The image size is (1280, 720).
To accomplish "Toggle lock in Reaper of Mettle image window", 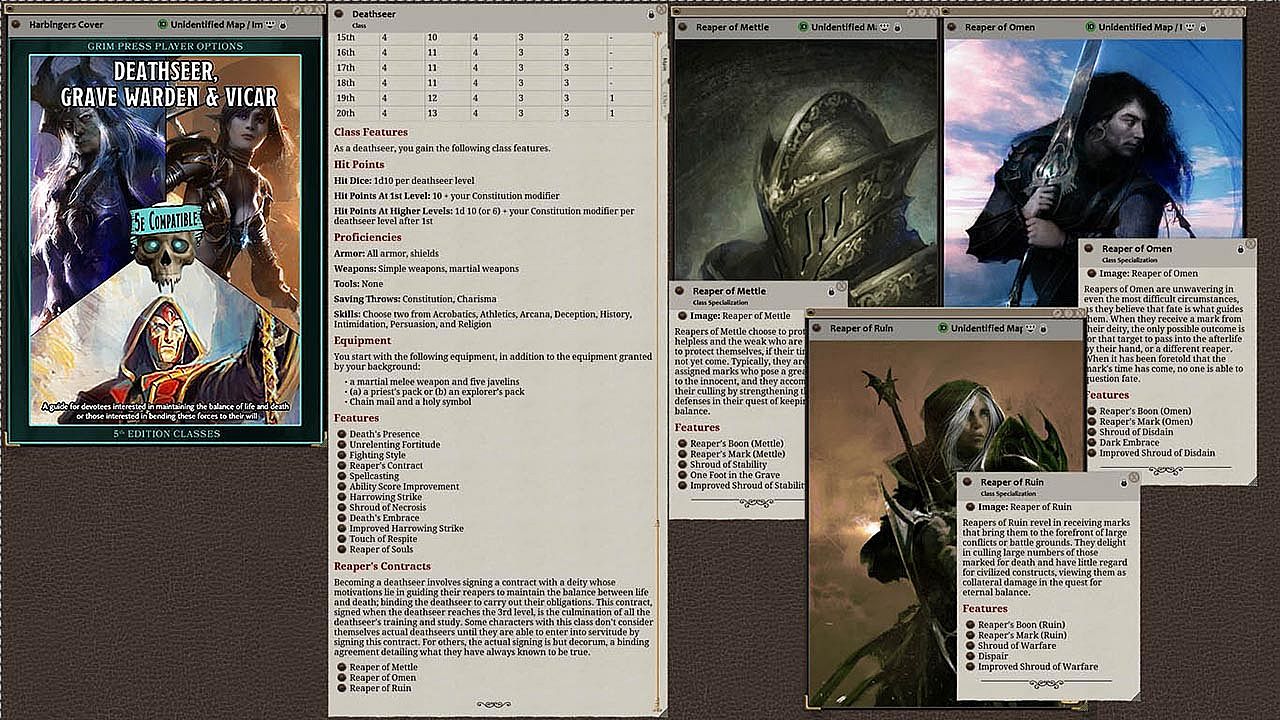I will click(x=896, y=27).
